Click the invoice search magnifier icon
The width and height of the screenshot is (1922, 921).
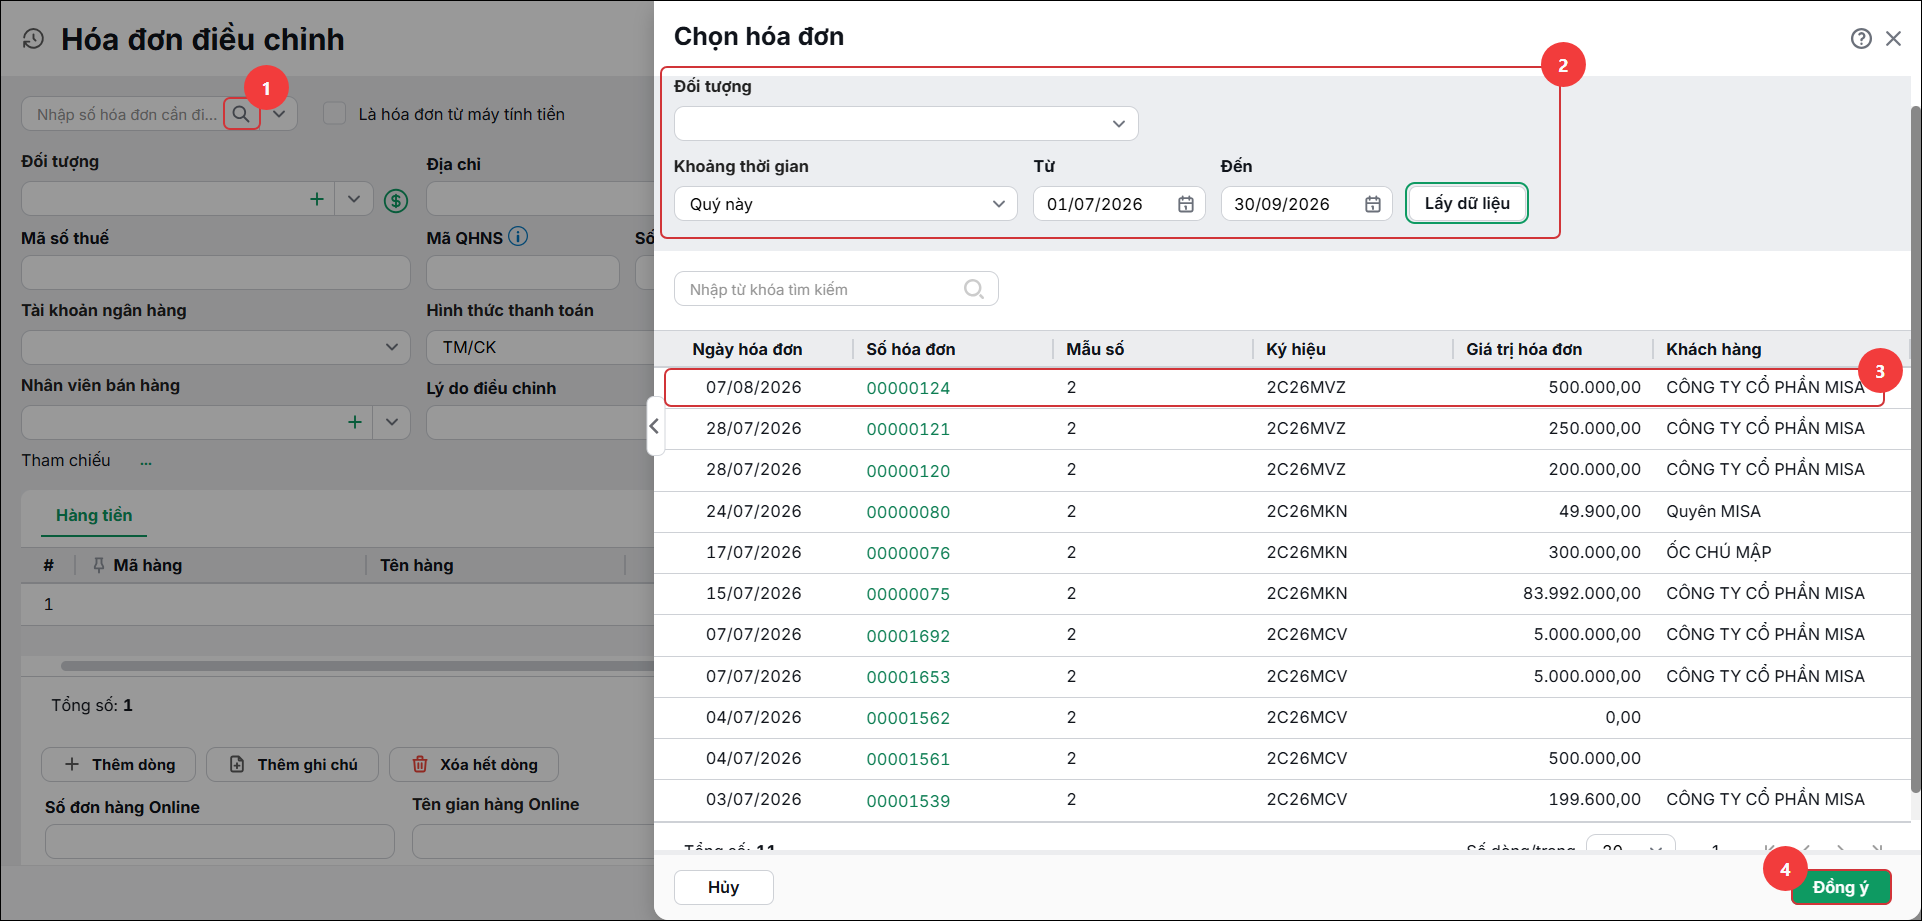click(x=241, y=114)
